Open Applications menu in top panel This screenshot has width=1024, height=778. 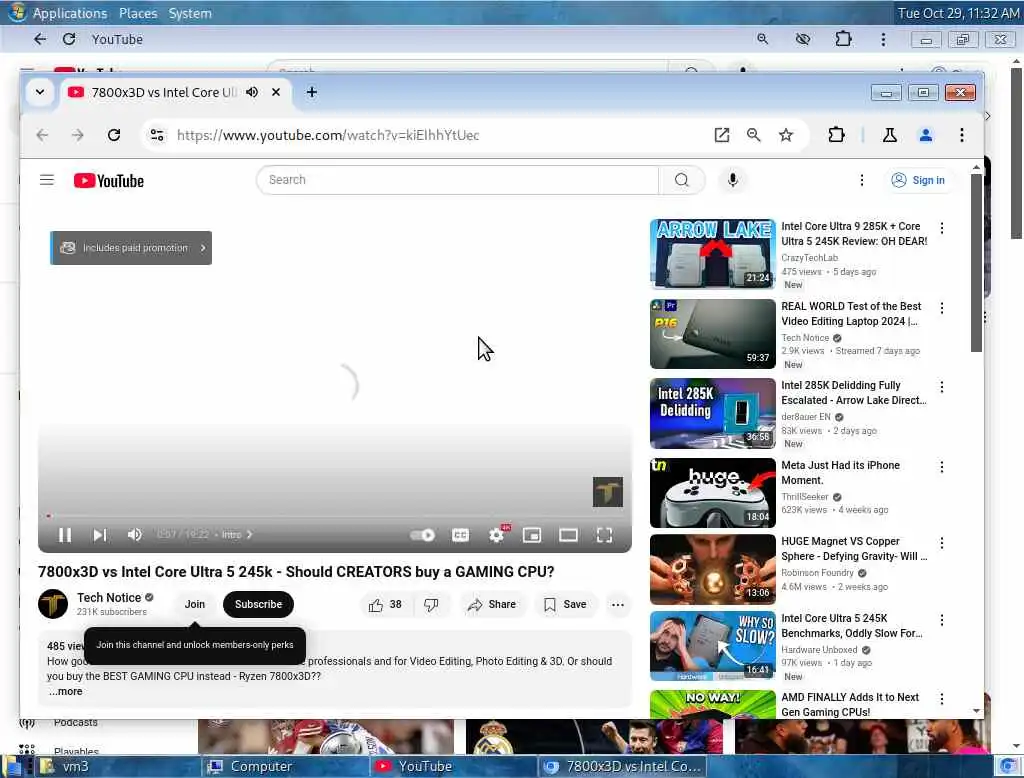click(x=69, y=13)
